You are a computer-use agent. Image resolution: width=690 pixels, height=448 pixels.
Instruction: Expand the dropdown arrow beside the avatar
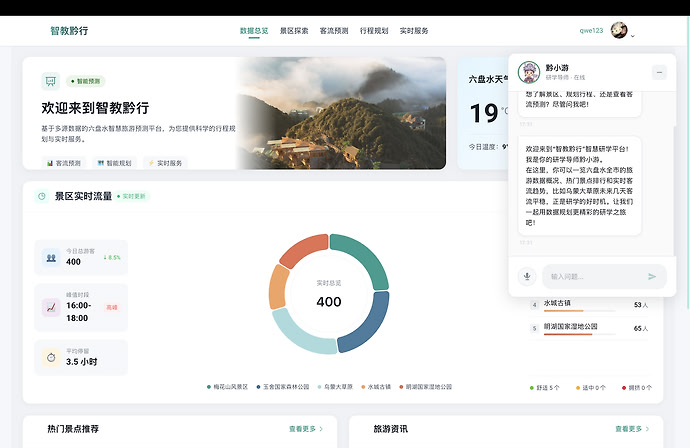coord(633,36)
